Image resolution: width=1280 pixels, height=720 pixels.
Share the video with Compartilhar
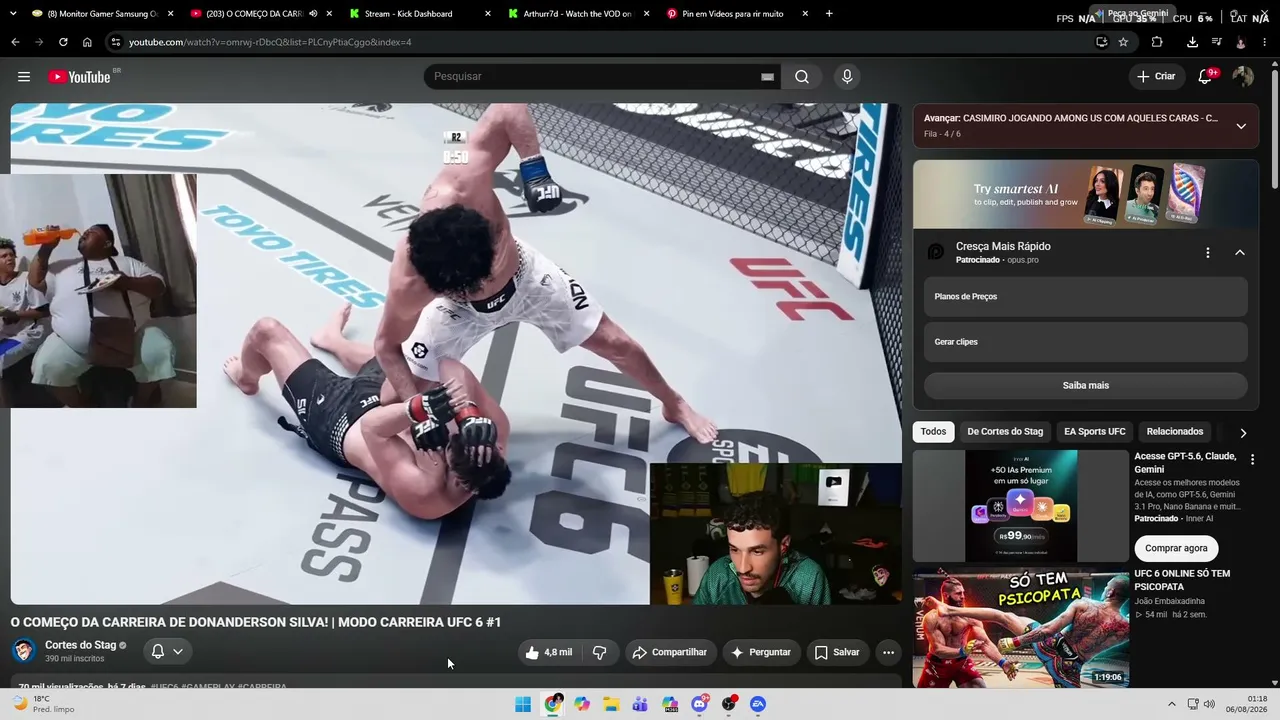[x=670, y=652]
